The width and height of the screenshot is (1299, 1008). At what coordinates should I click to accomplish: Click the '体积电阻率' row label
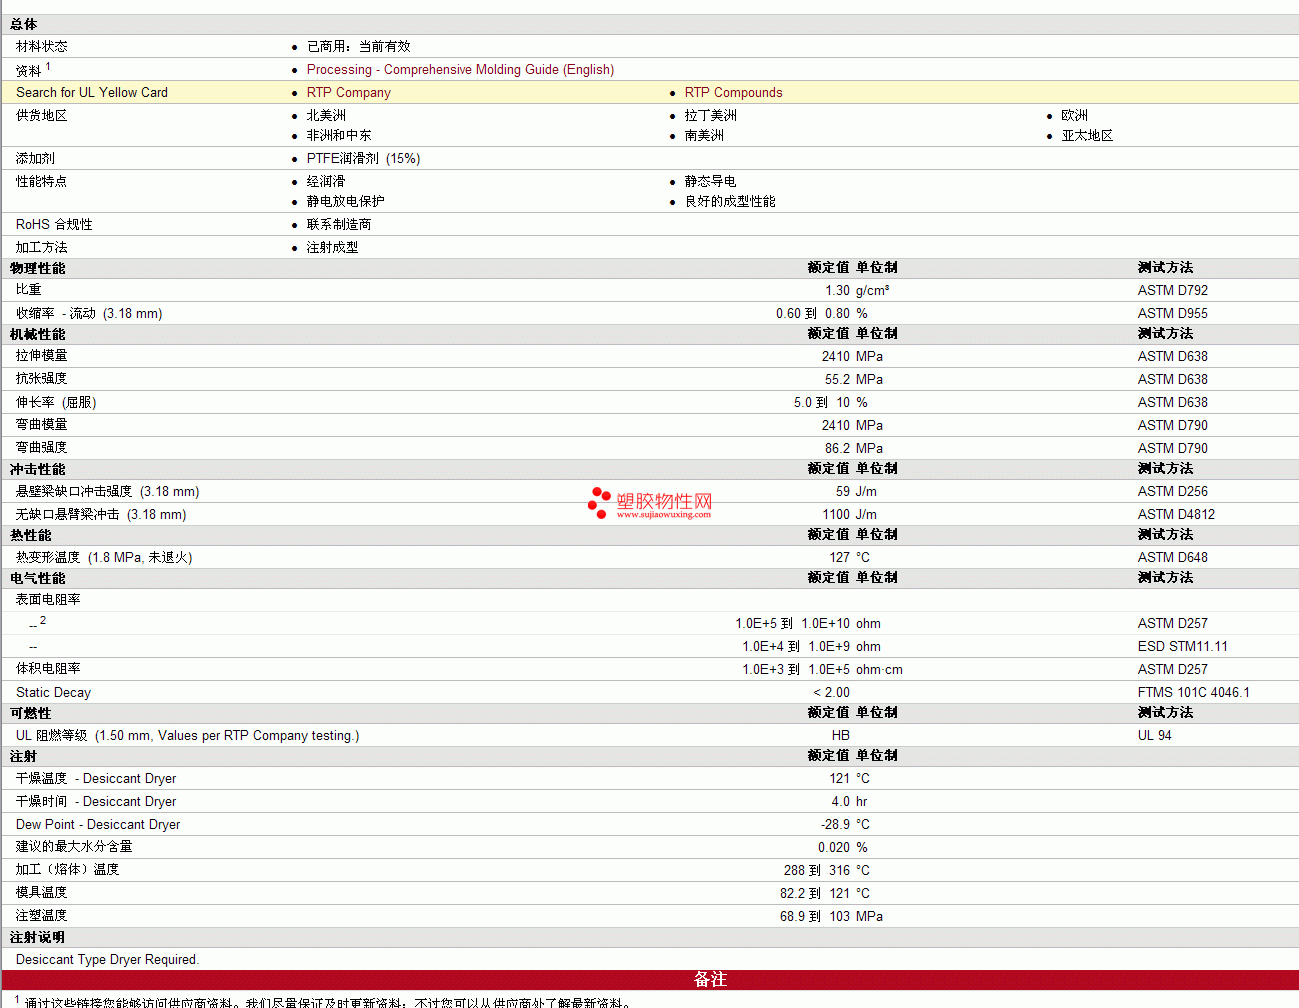(48, 669)
